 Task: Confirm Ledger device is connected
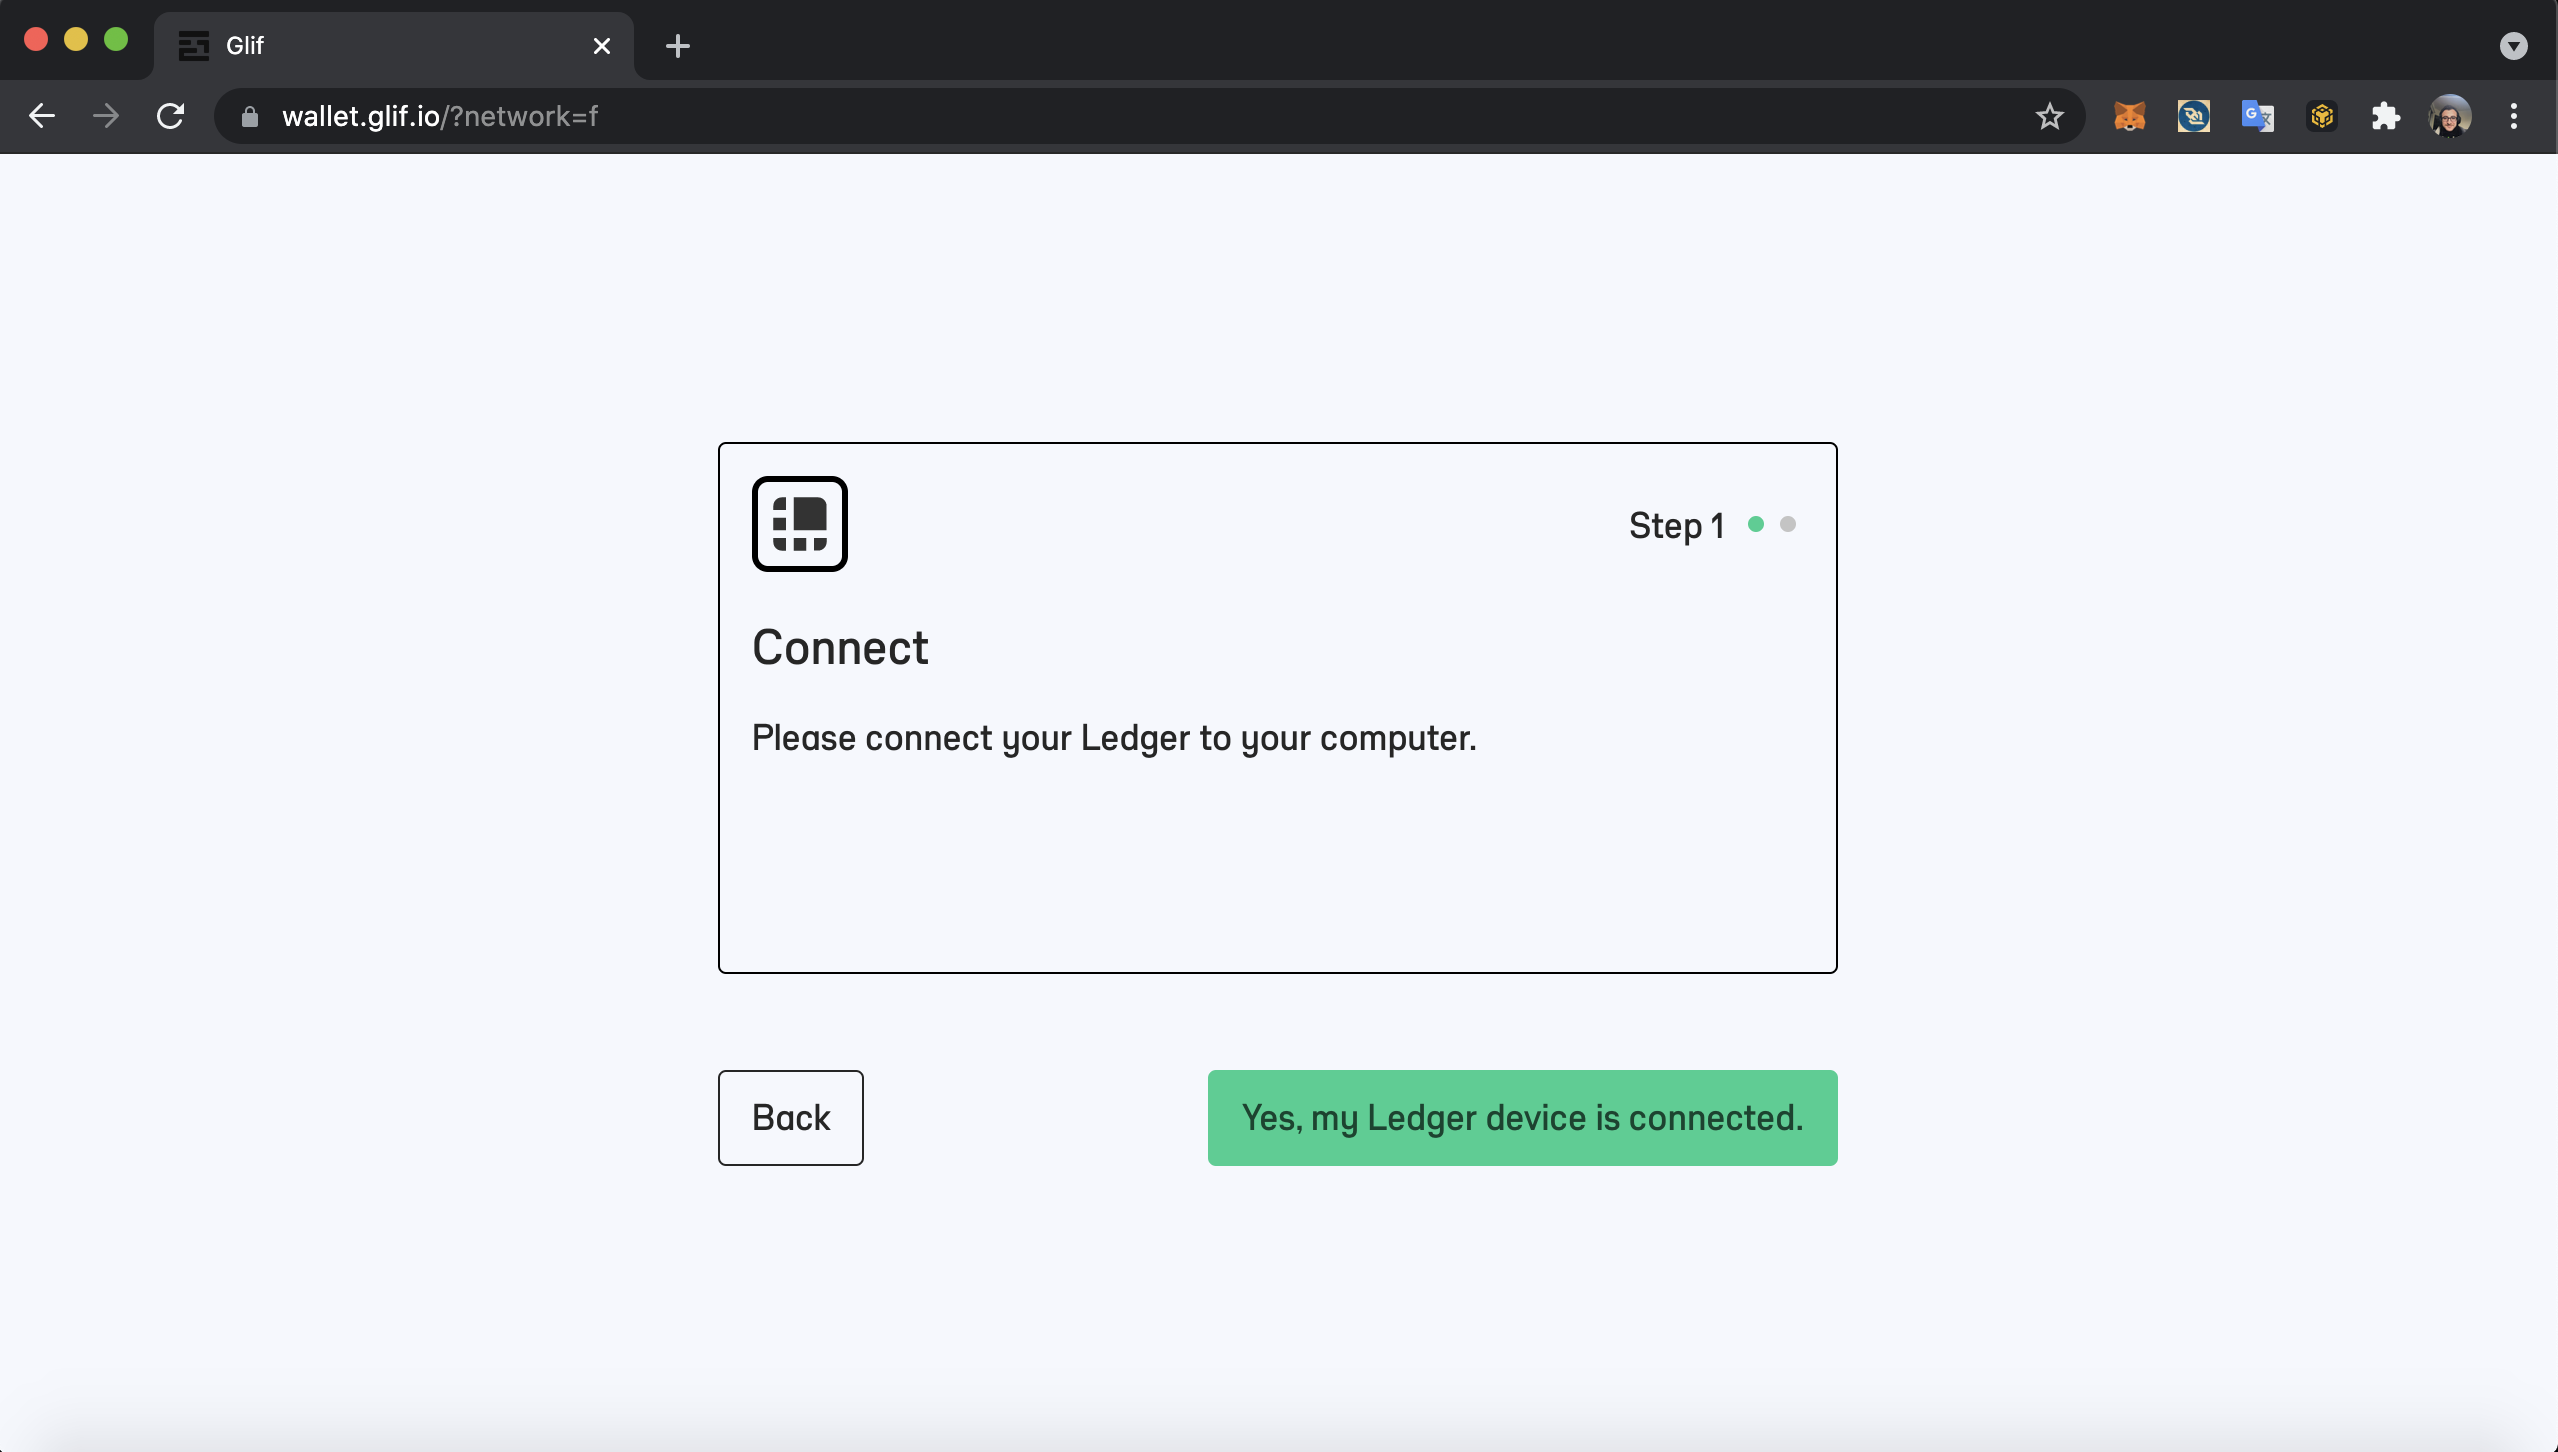(1522, 1117)
